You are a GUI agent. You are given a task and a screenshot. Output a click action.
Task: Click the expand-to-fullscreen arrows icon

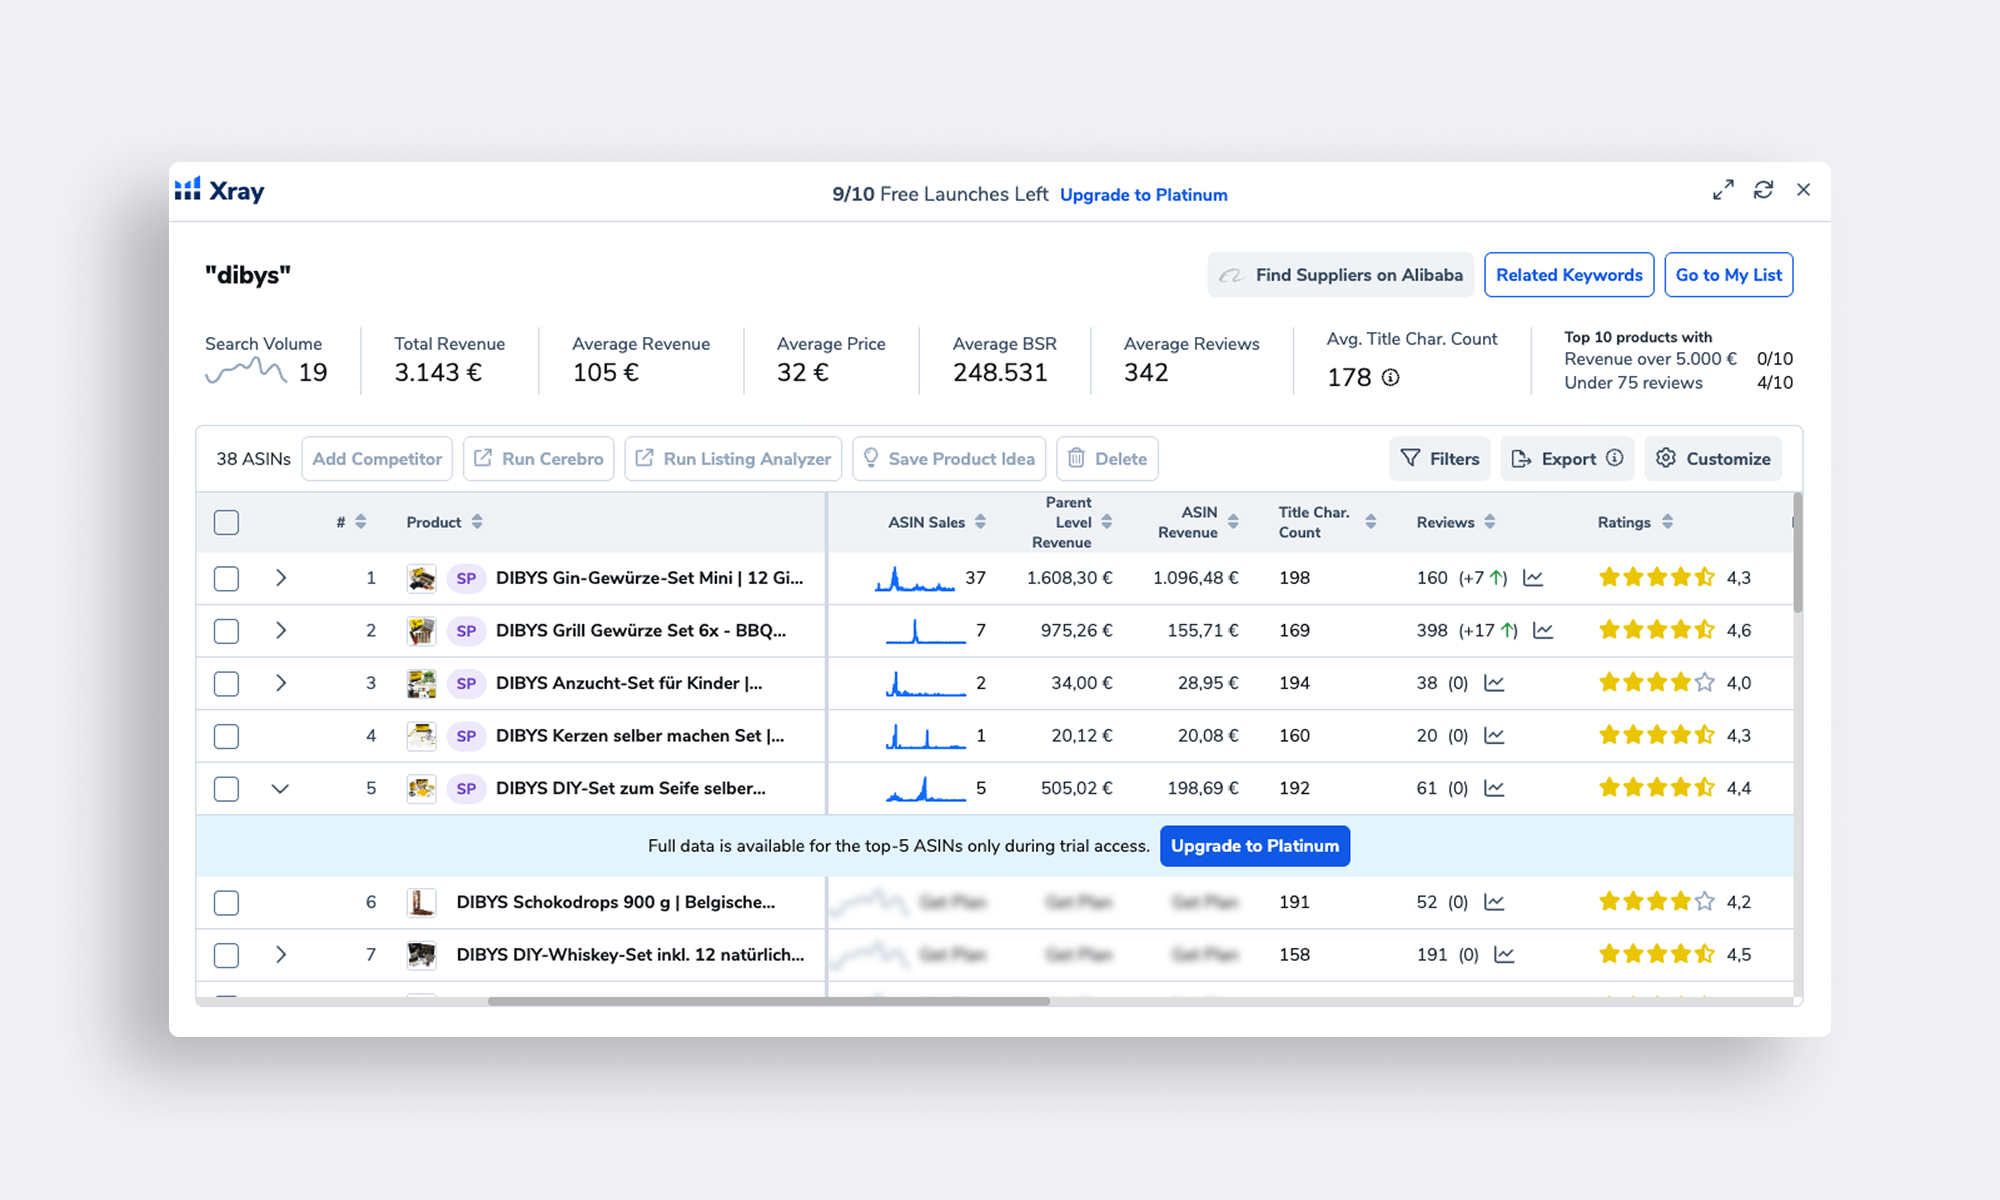click(1722, 190)
